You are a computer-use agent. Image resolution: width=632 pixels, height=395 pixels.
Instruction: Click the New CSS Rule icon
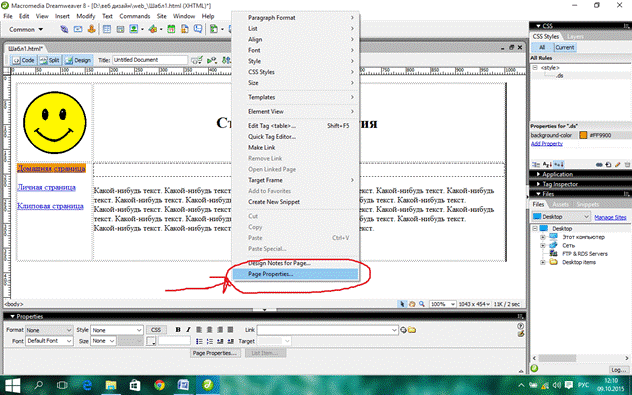(x=608, y=164)
